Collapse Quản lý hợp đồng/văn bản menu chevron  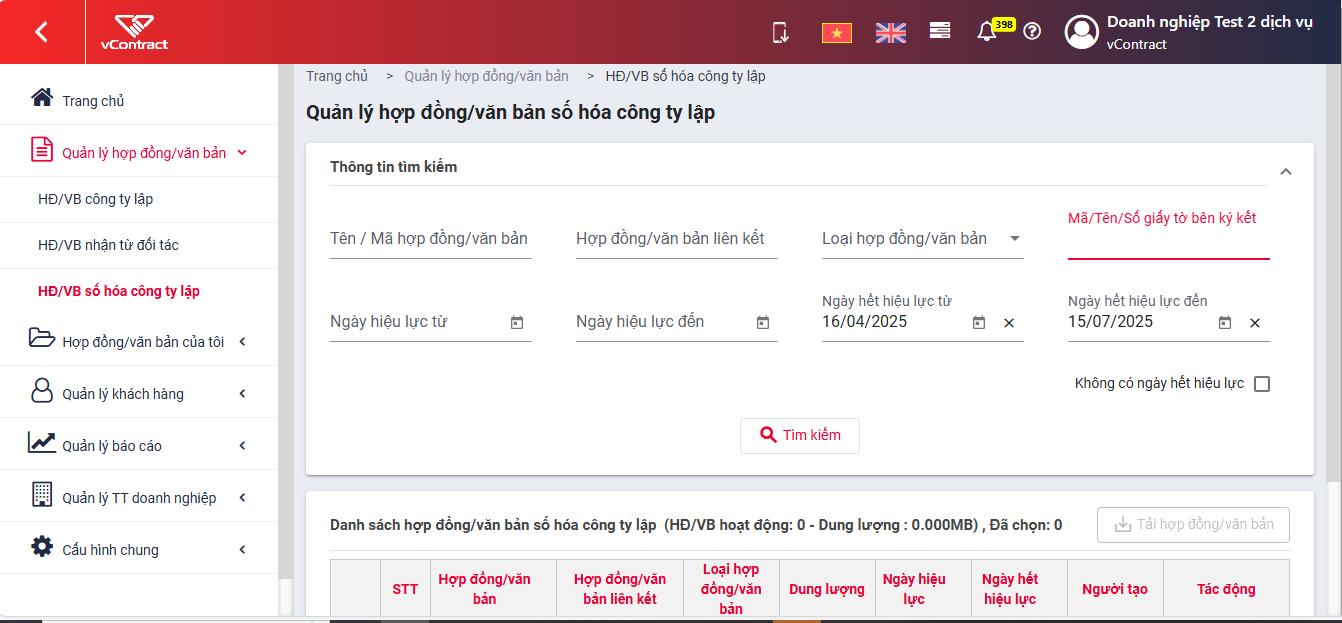[242, 152]
